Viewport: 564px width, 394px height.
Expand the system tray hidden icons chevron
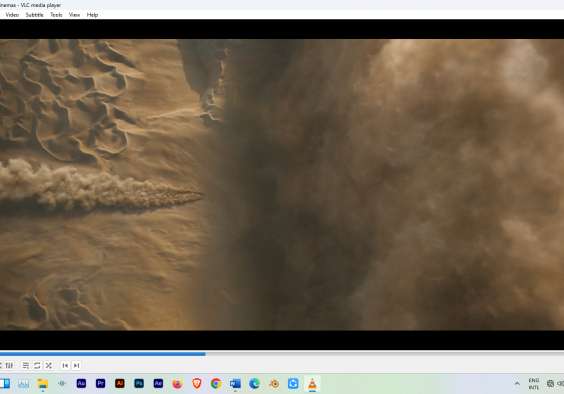pyautogui.click(x=517, y=384)
